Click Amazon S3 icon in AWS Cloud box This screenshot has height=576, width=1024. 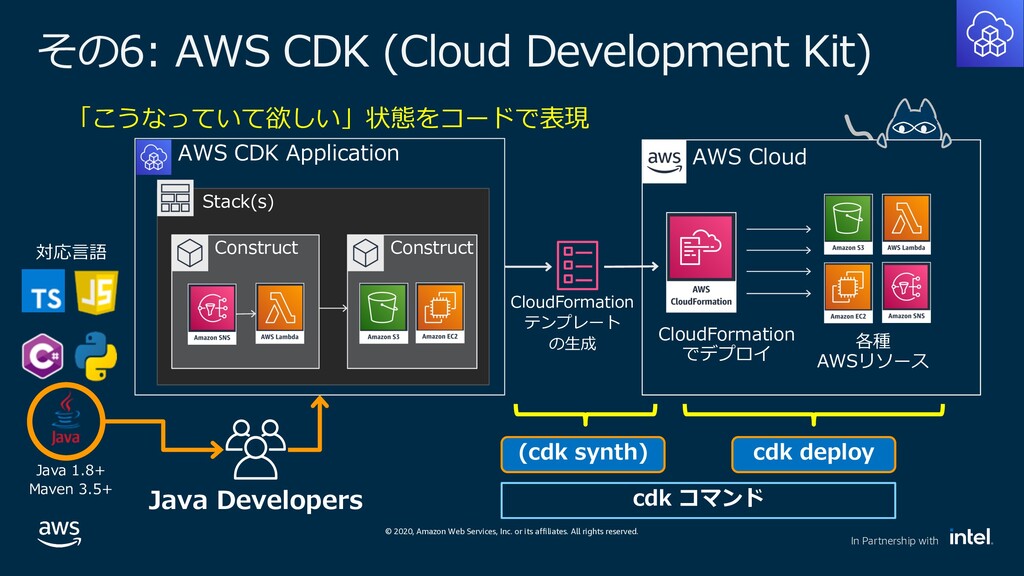click(848, 224)
